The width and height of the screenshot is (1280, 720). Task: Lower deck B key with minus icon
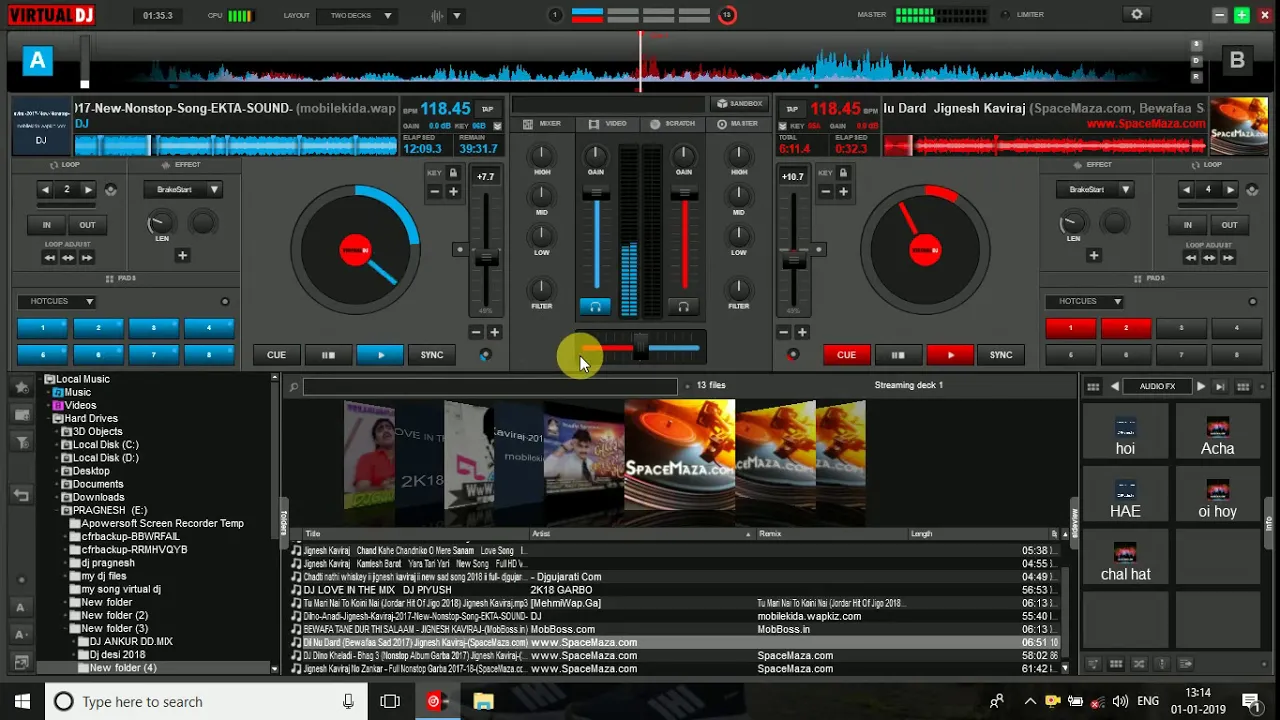826,191
